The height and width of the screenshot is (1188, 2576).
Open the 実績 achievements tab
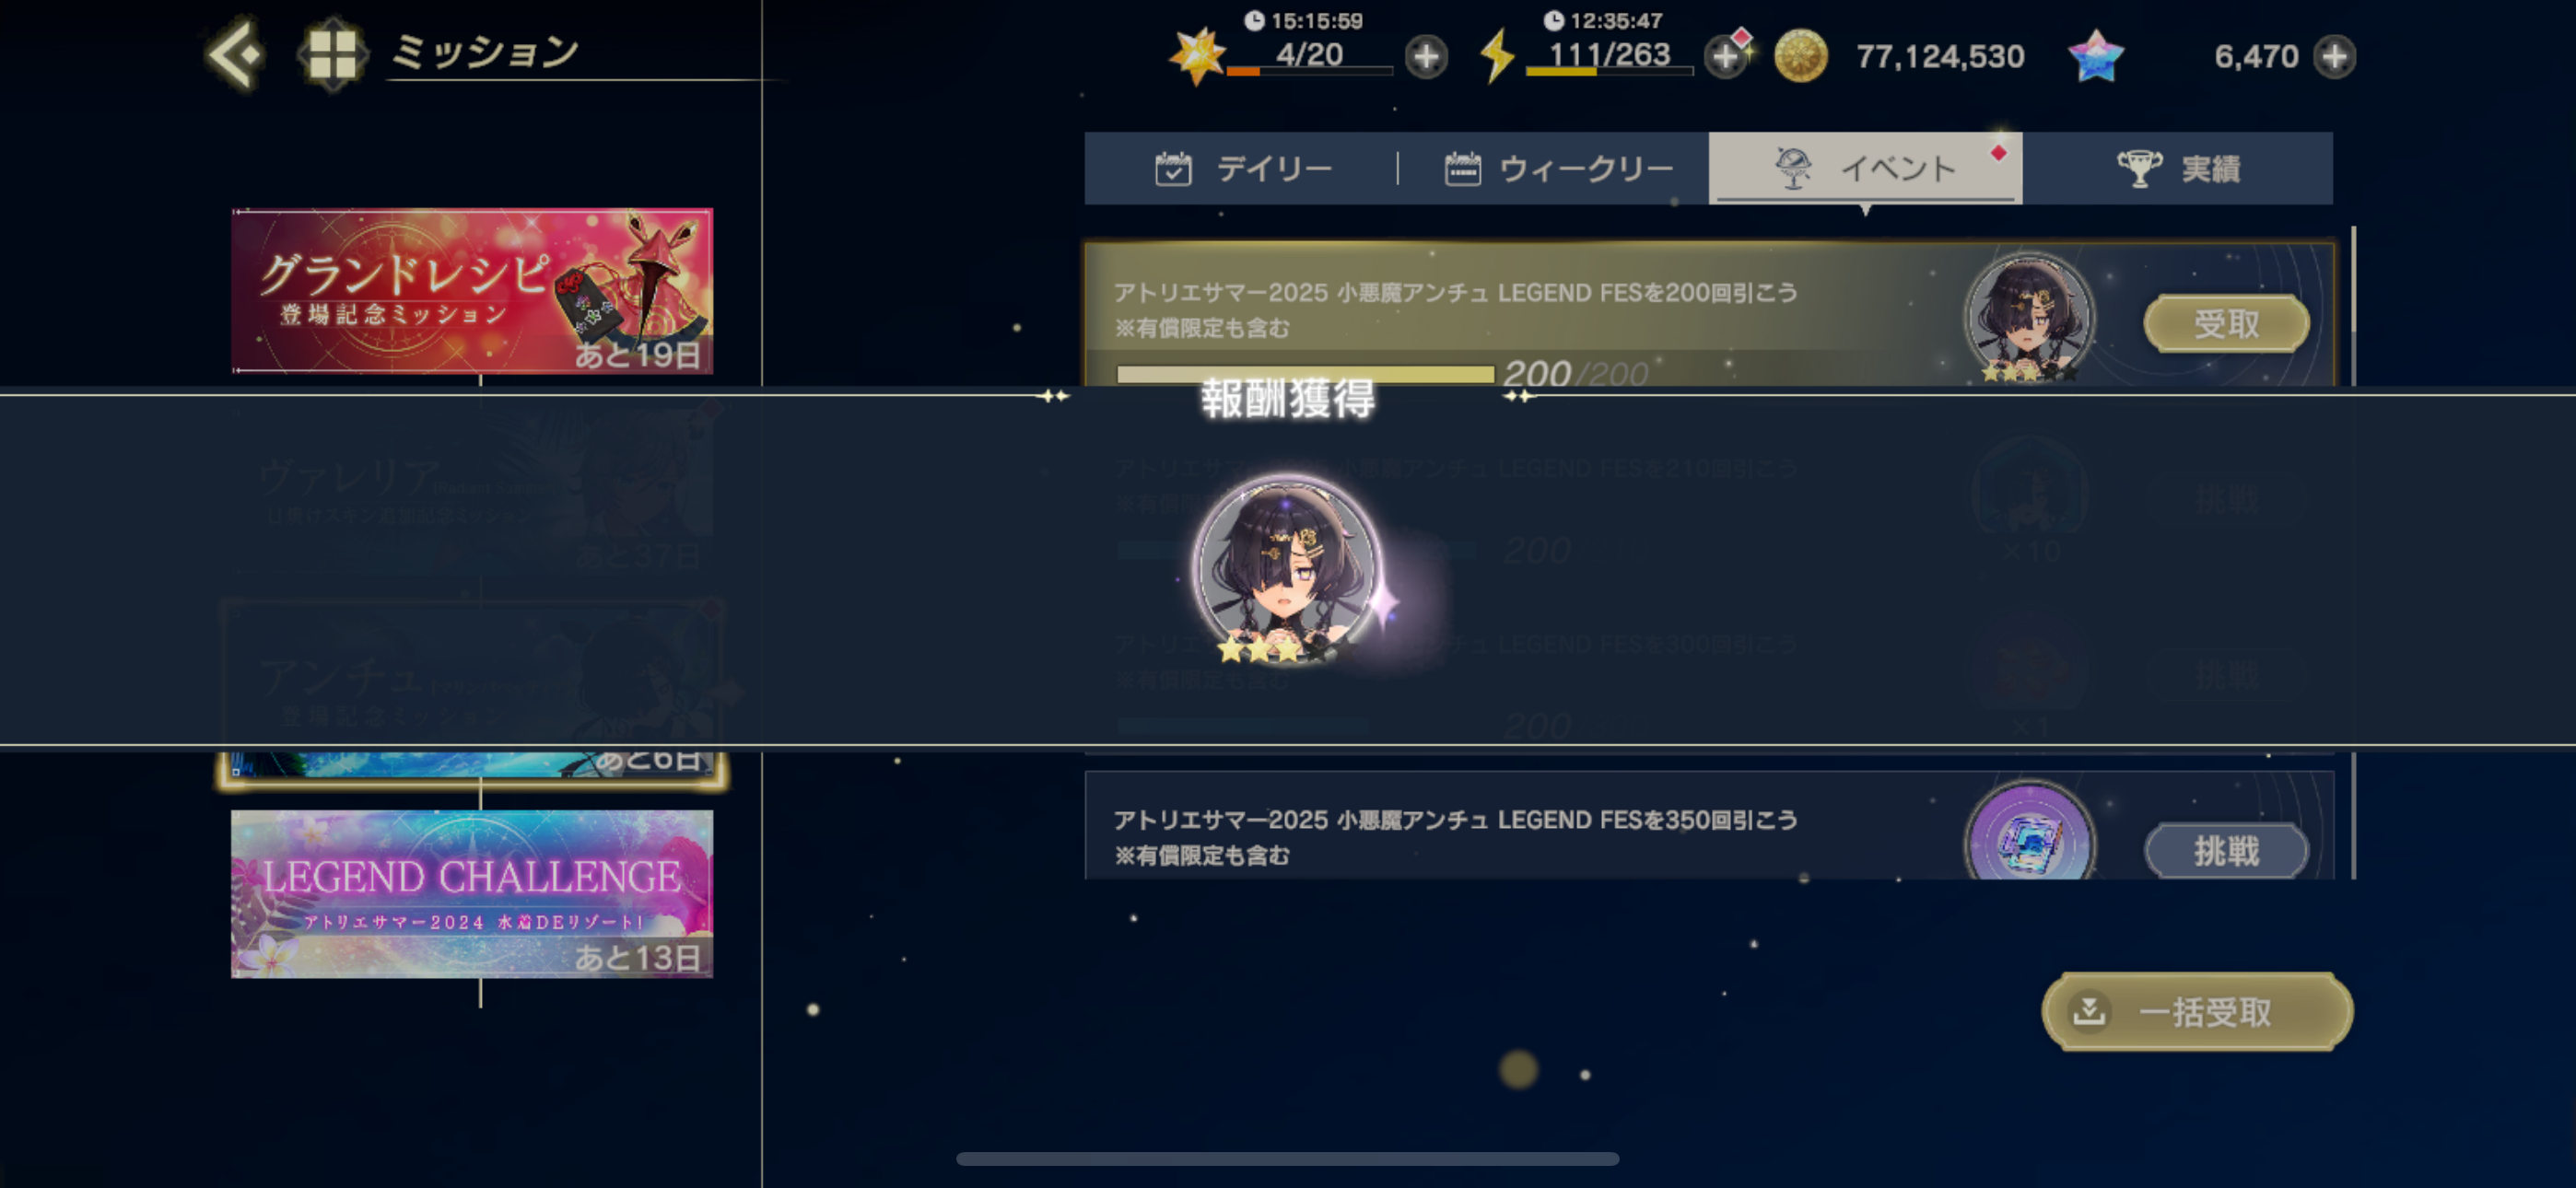[x=2178, y=168]
